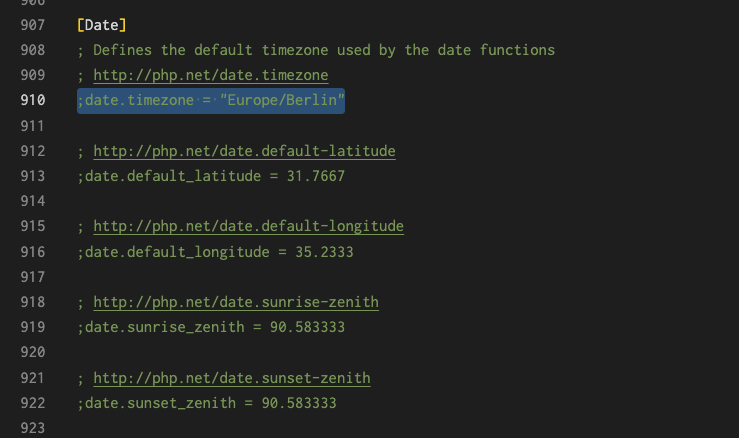Open the date.sunset-zenith documentation link
The width and height of the screenshot is (739, 438).
tap(232, 378)
